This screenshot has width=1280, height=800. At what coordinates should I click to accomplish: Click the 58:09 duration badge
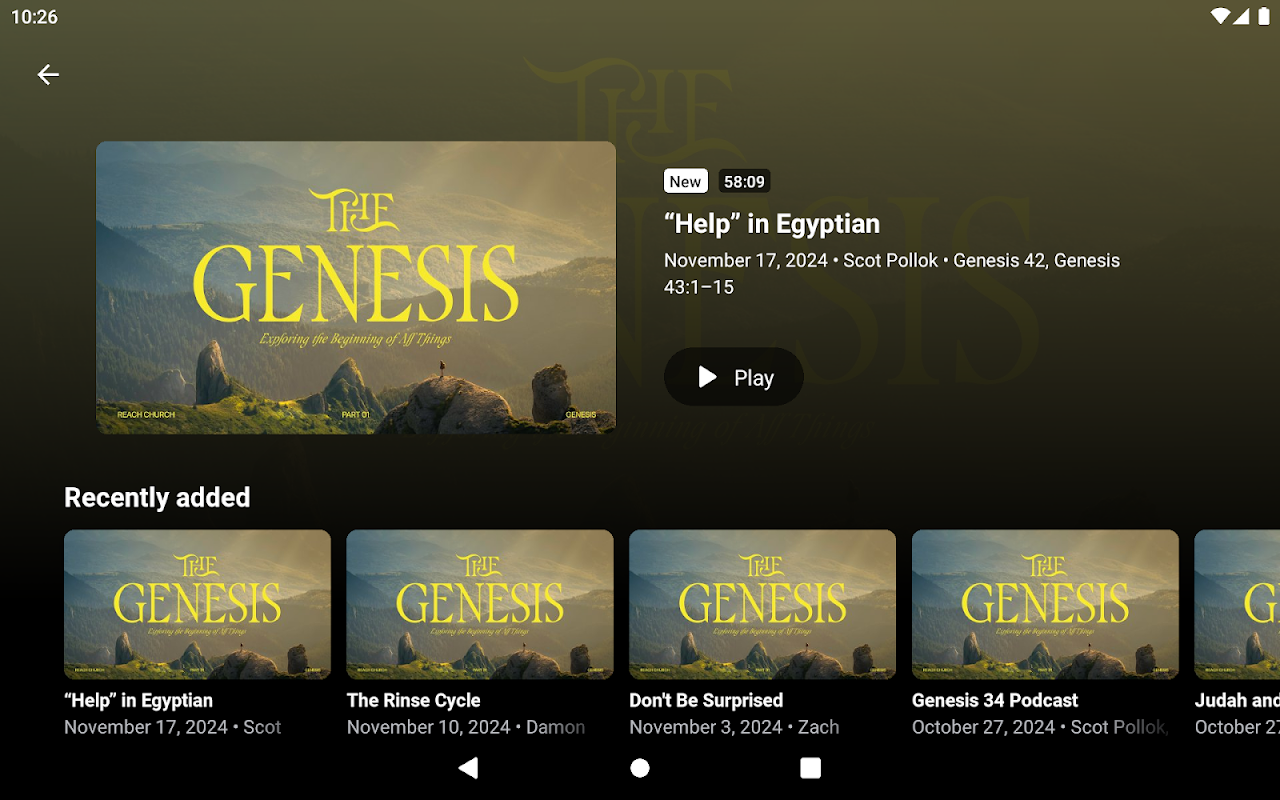click(x=744, y=181)
